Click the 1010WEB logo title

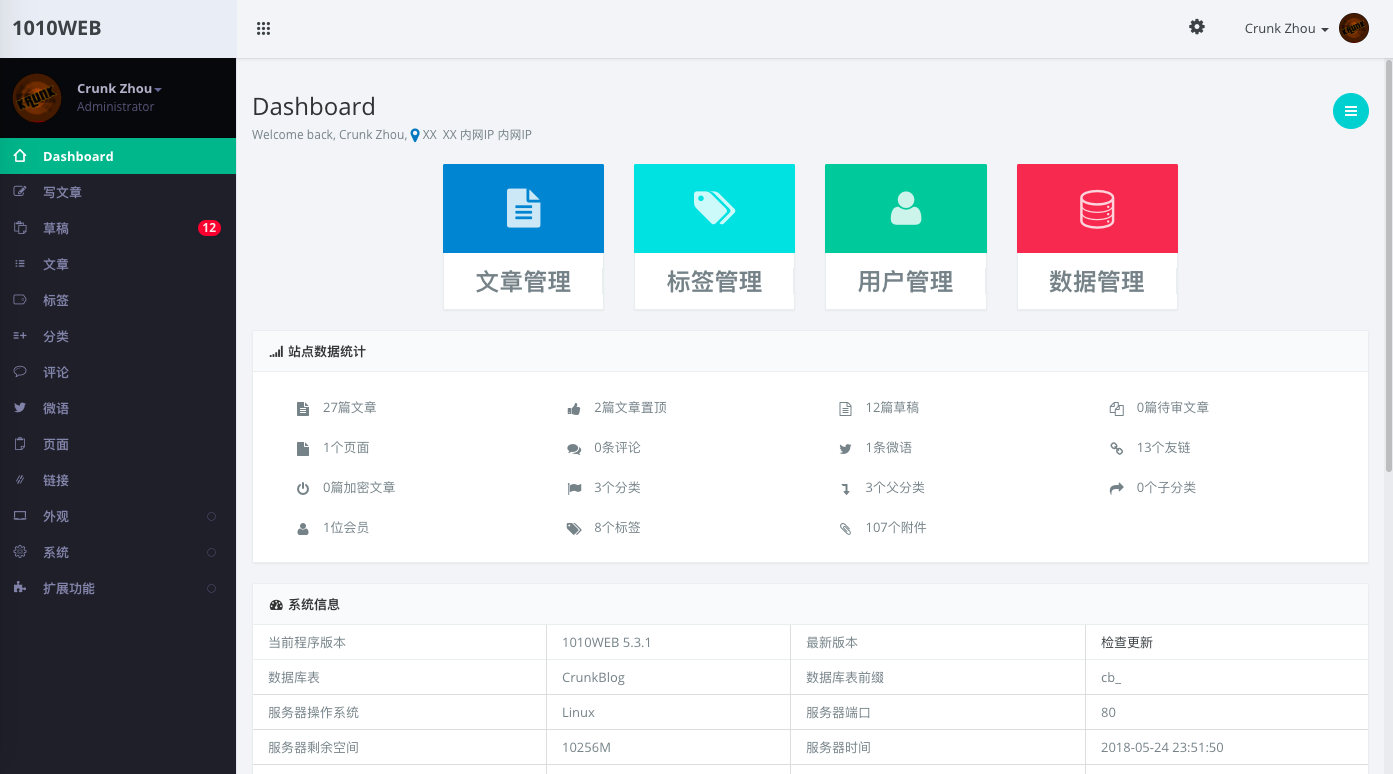(57, 28)
